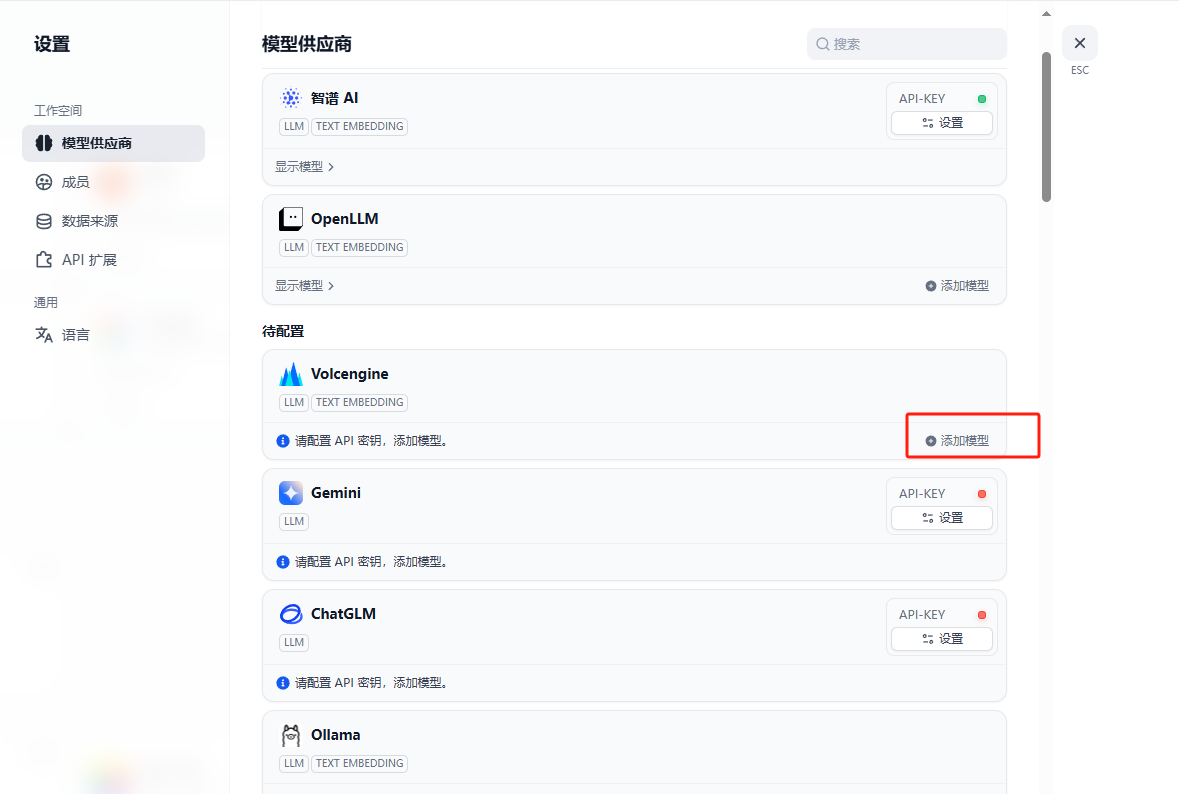Screen dimensions: 1179x794
Task: Open 设置 for 智谱 AI API-KEY
Action: click(x=941, y=123)
